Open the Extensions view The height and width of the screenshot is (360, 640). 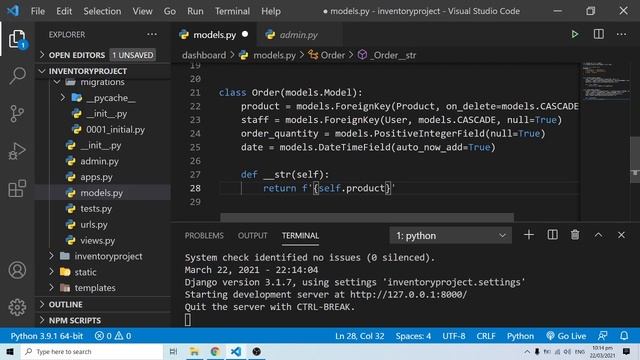(x=17, y=188)
